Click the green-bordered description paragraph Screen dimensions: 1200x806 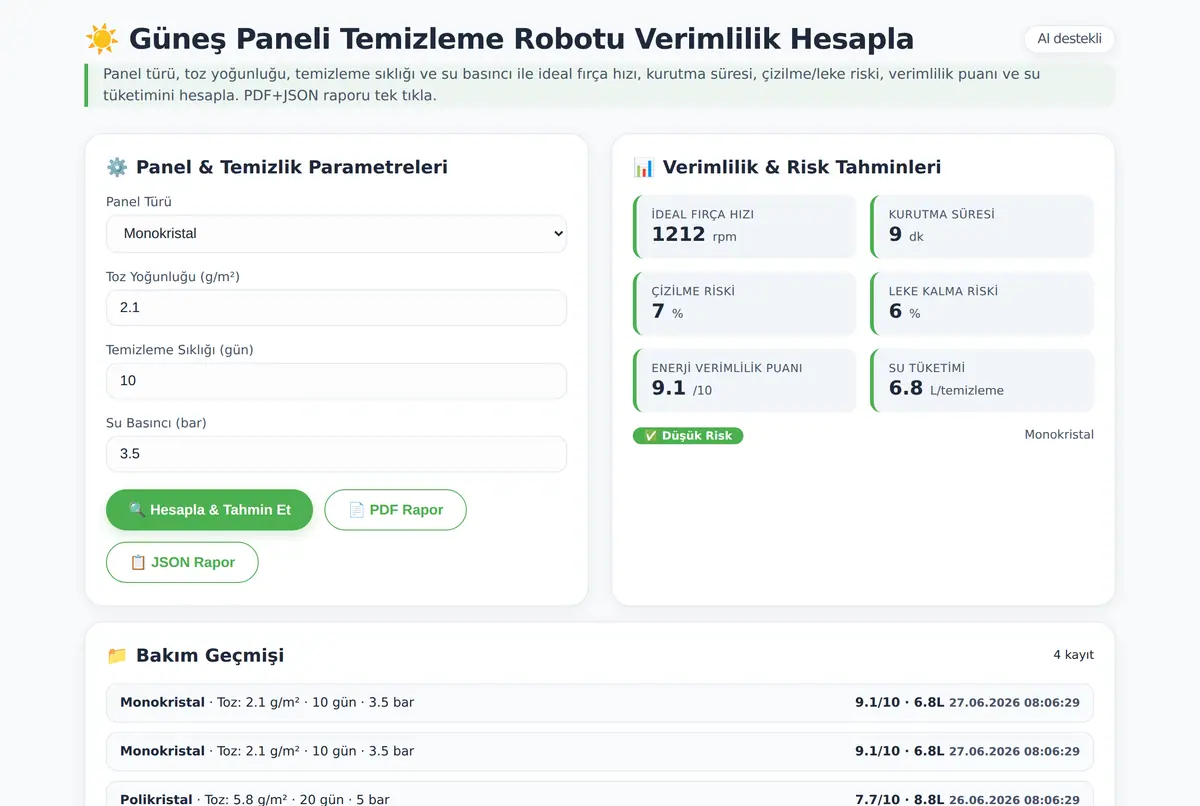pyautogui.click(x=600, y=85)
